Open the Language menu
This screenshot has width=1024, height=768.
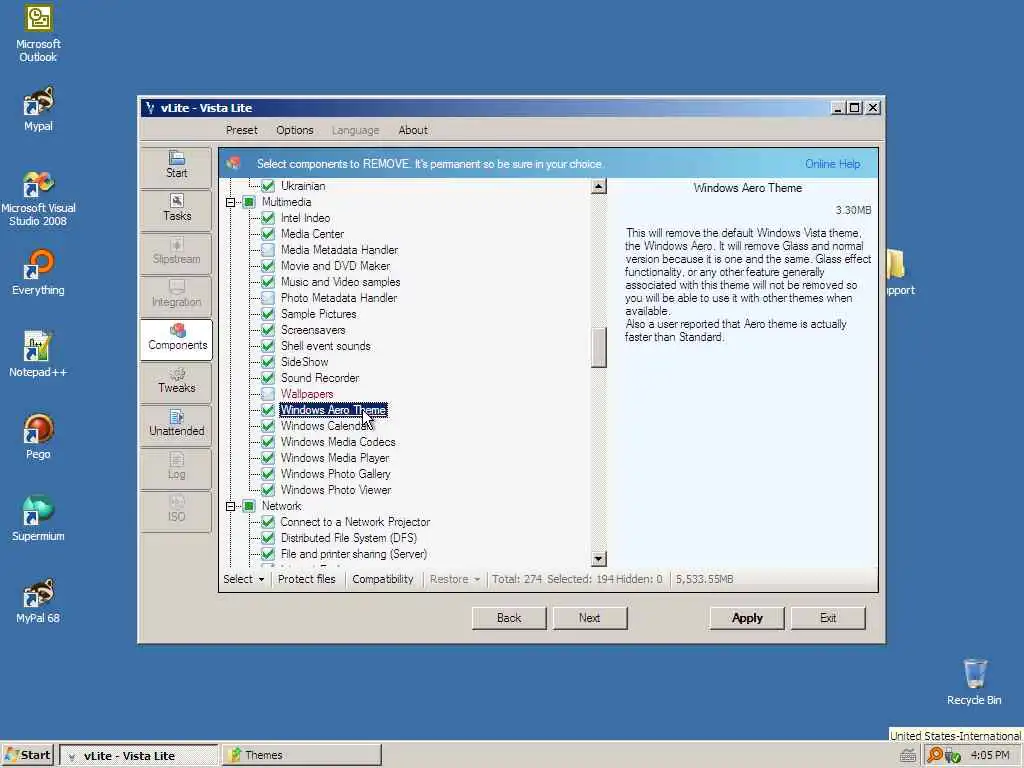[355, 130]
